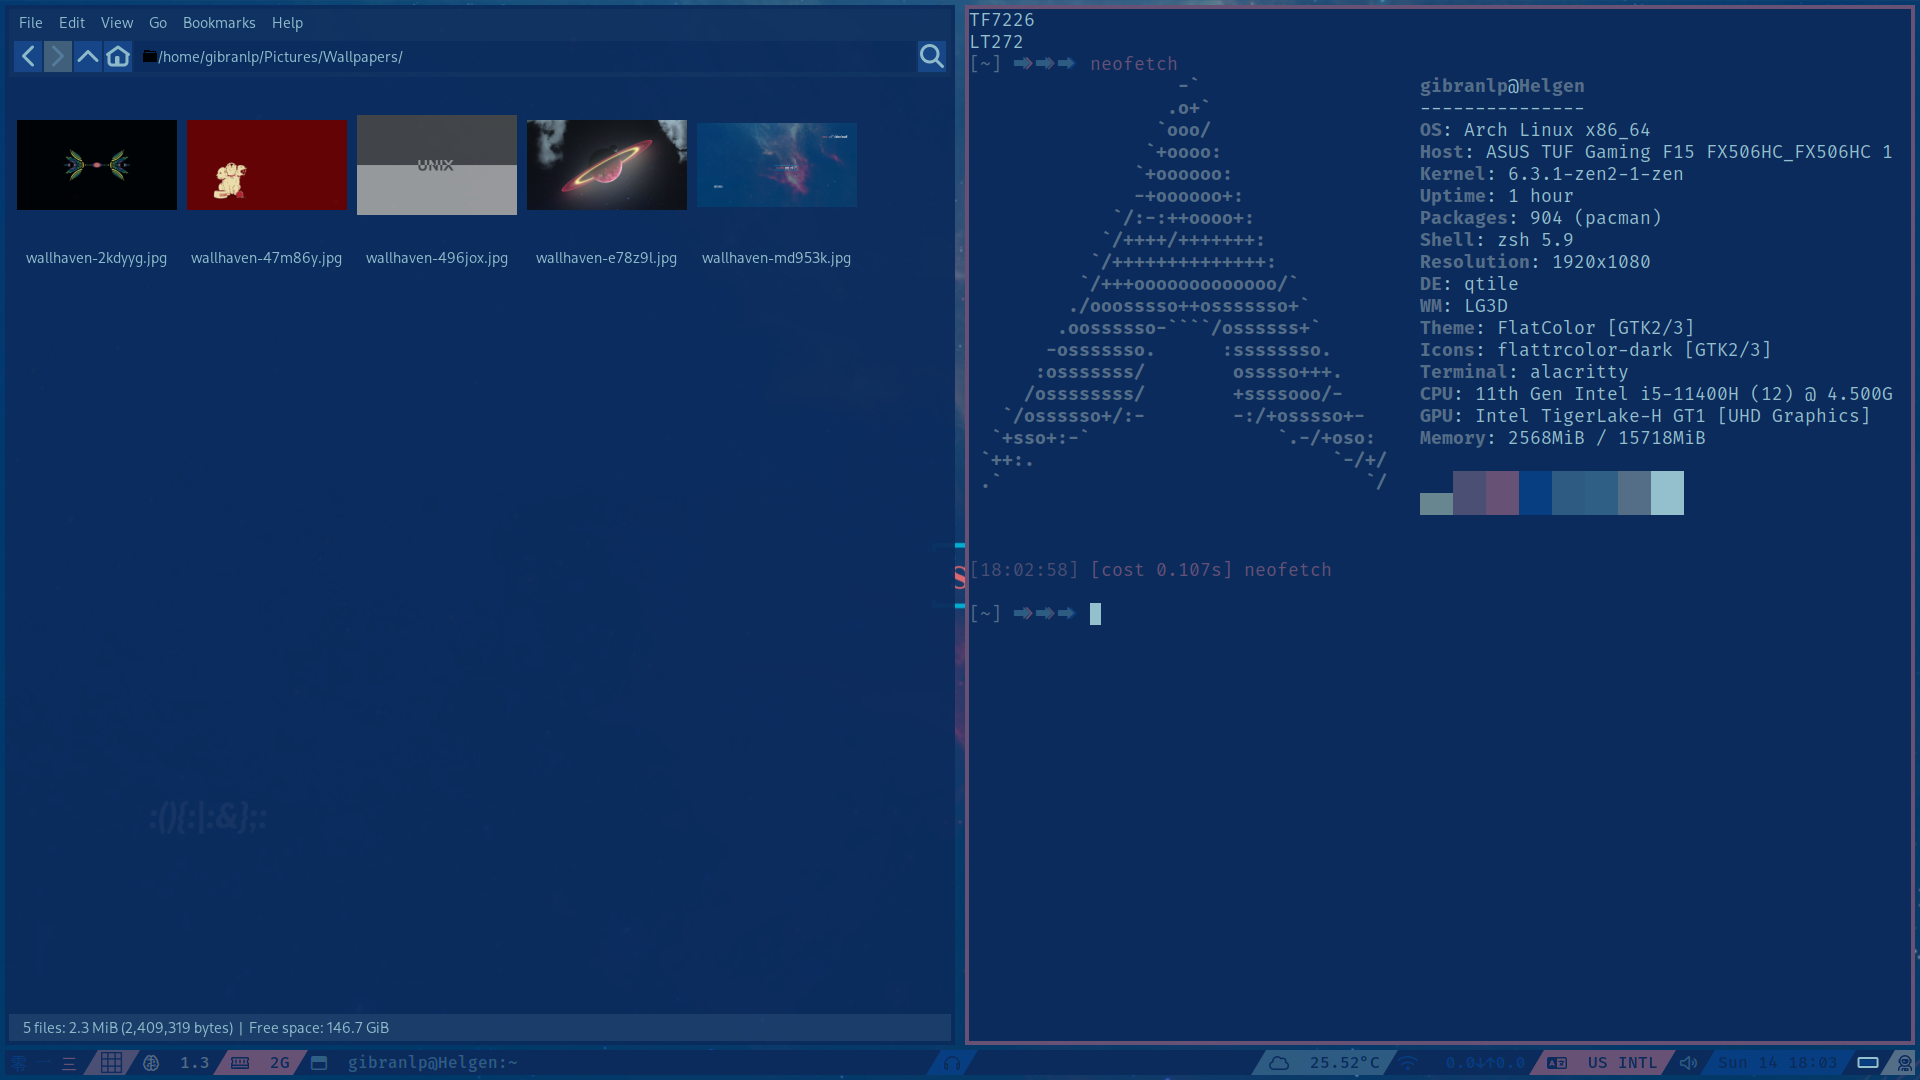Click the lightest blue neofetch color block
The width and height of the screenshot is (1920, 1080).
point(1667,493)
